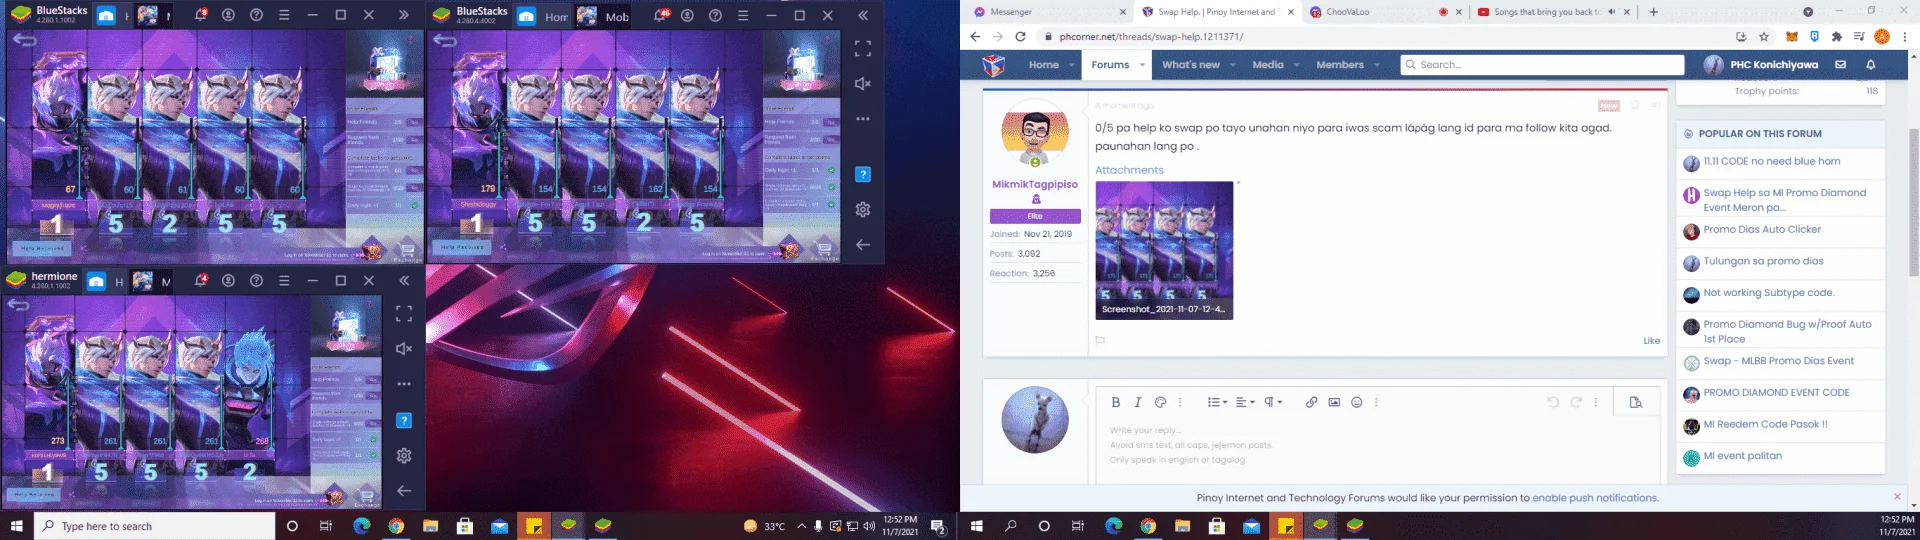This screenshot has width=1920, height=540.
Task: Mute sound in top-right BlueStacks sidebar
Action: [x=863, y=84]
